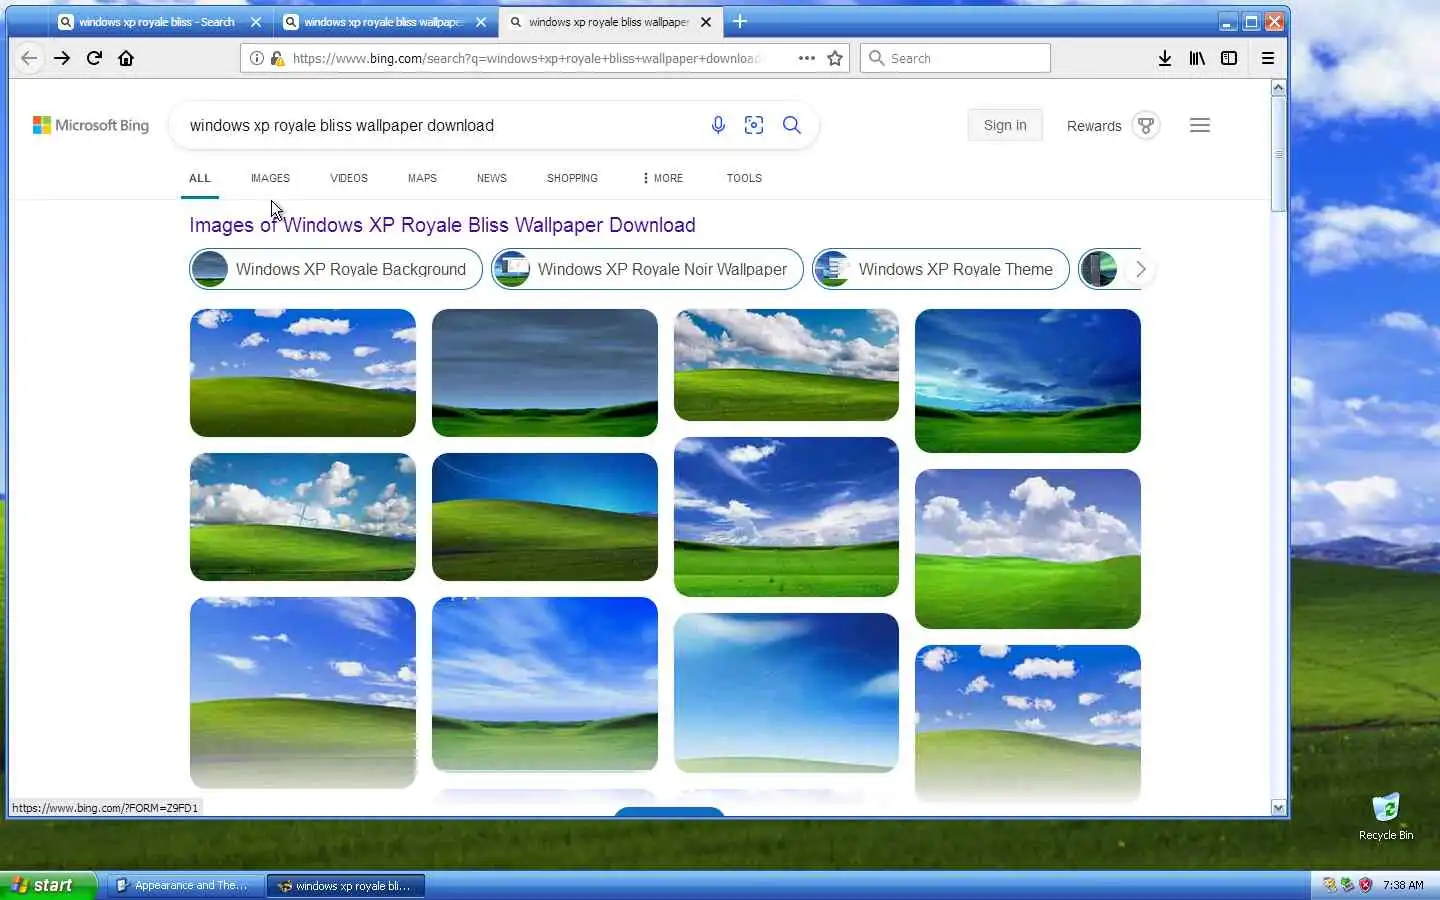Image resolution: width=1440 pixels, height=900 pixels.
Task: Select the NEWS search tab
Action: tap(492, 178)
